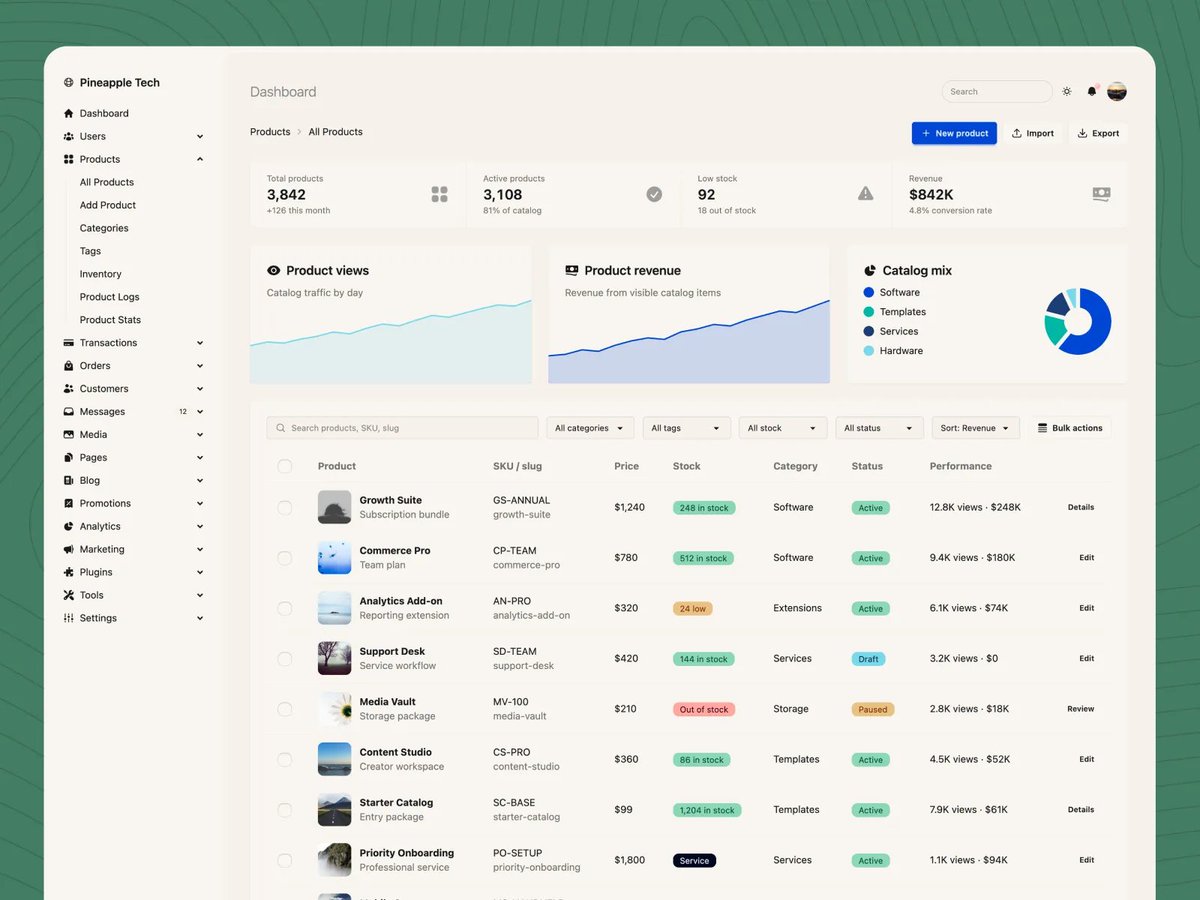The height and width of the screenshot is (900, 1200).
Task: Click the Marketing megaphone icon in sidebar
Action: (x=68, y=550)
